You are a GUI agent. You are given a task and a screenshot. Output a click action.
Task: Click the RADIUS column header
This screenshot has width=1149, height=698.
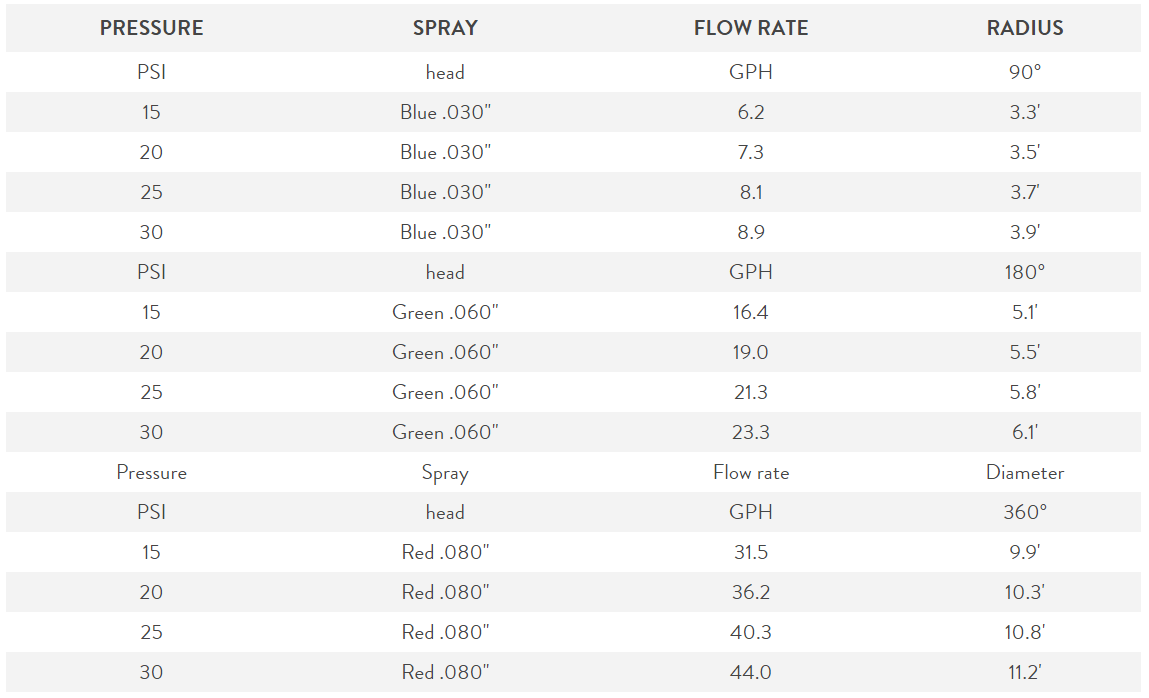tap(1024, 28)
